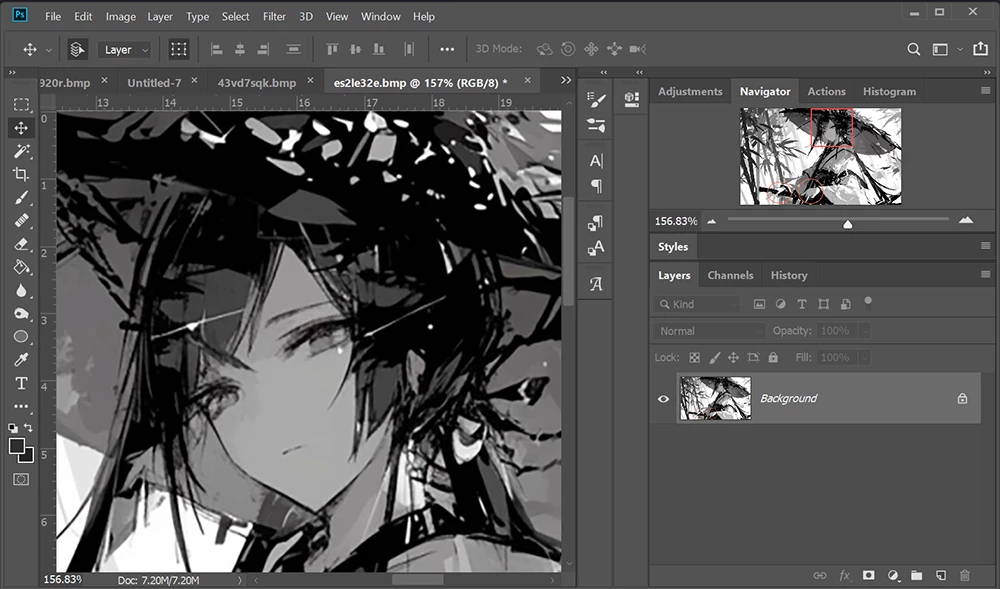
Task: Open the workspace switcher dropdown
Action: coord(947,49)
